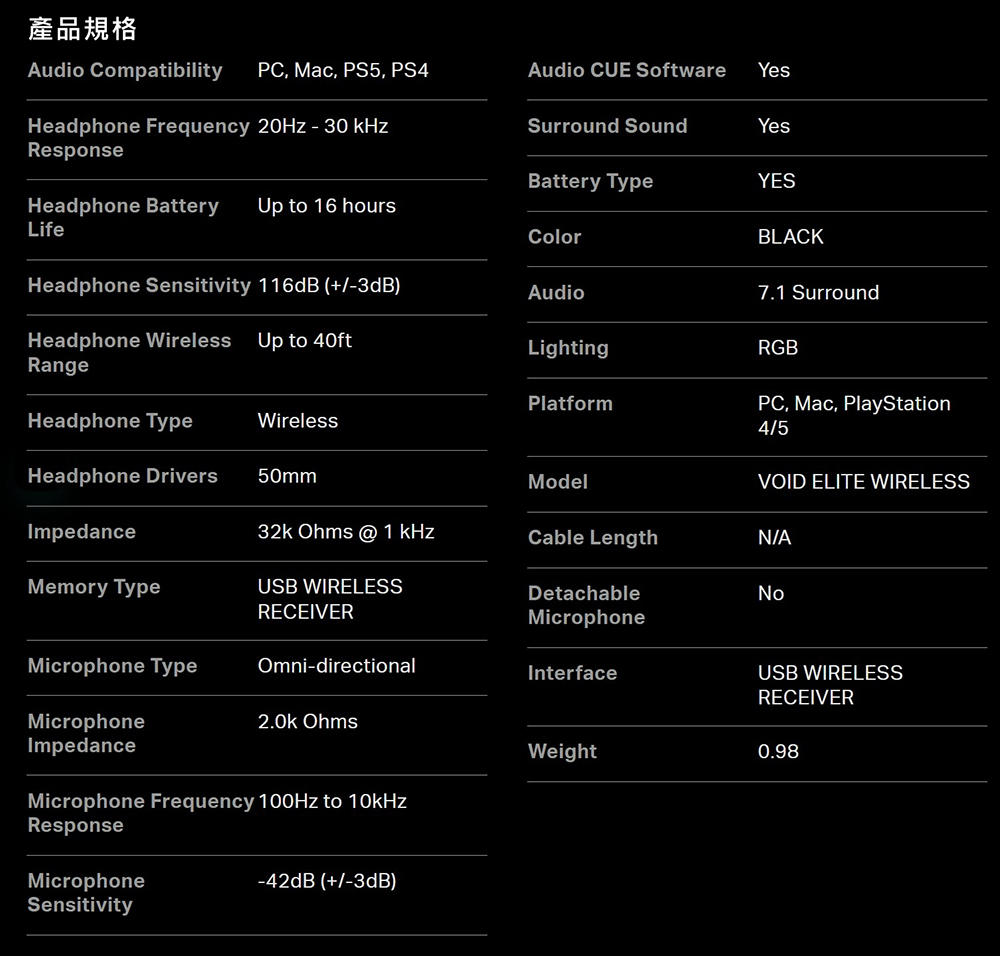Click the value -42dB (+/-3dB)

327,881
